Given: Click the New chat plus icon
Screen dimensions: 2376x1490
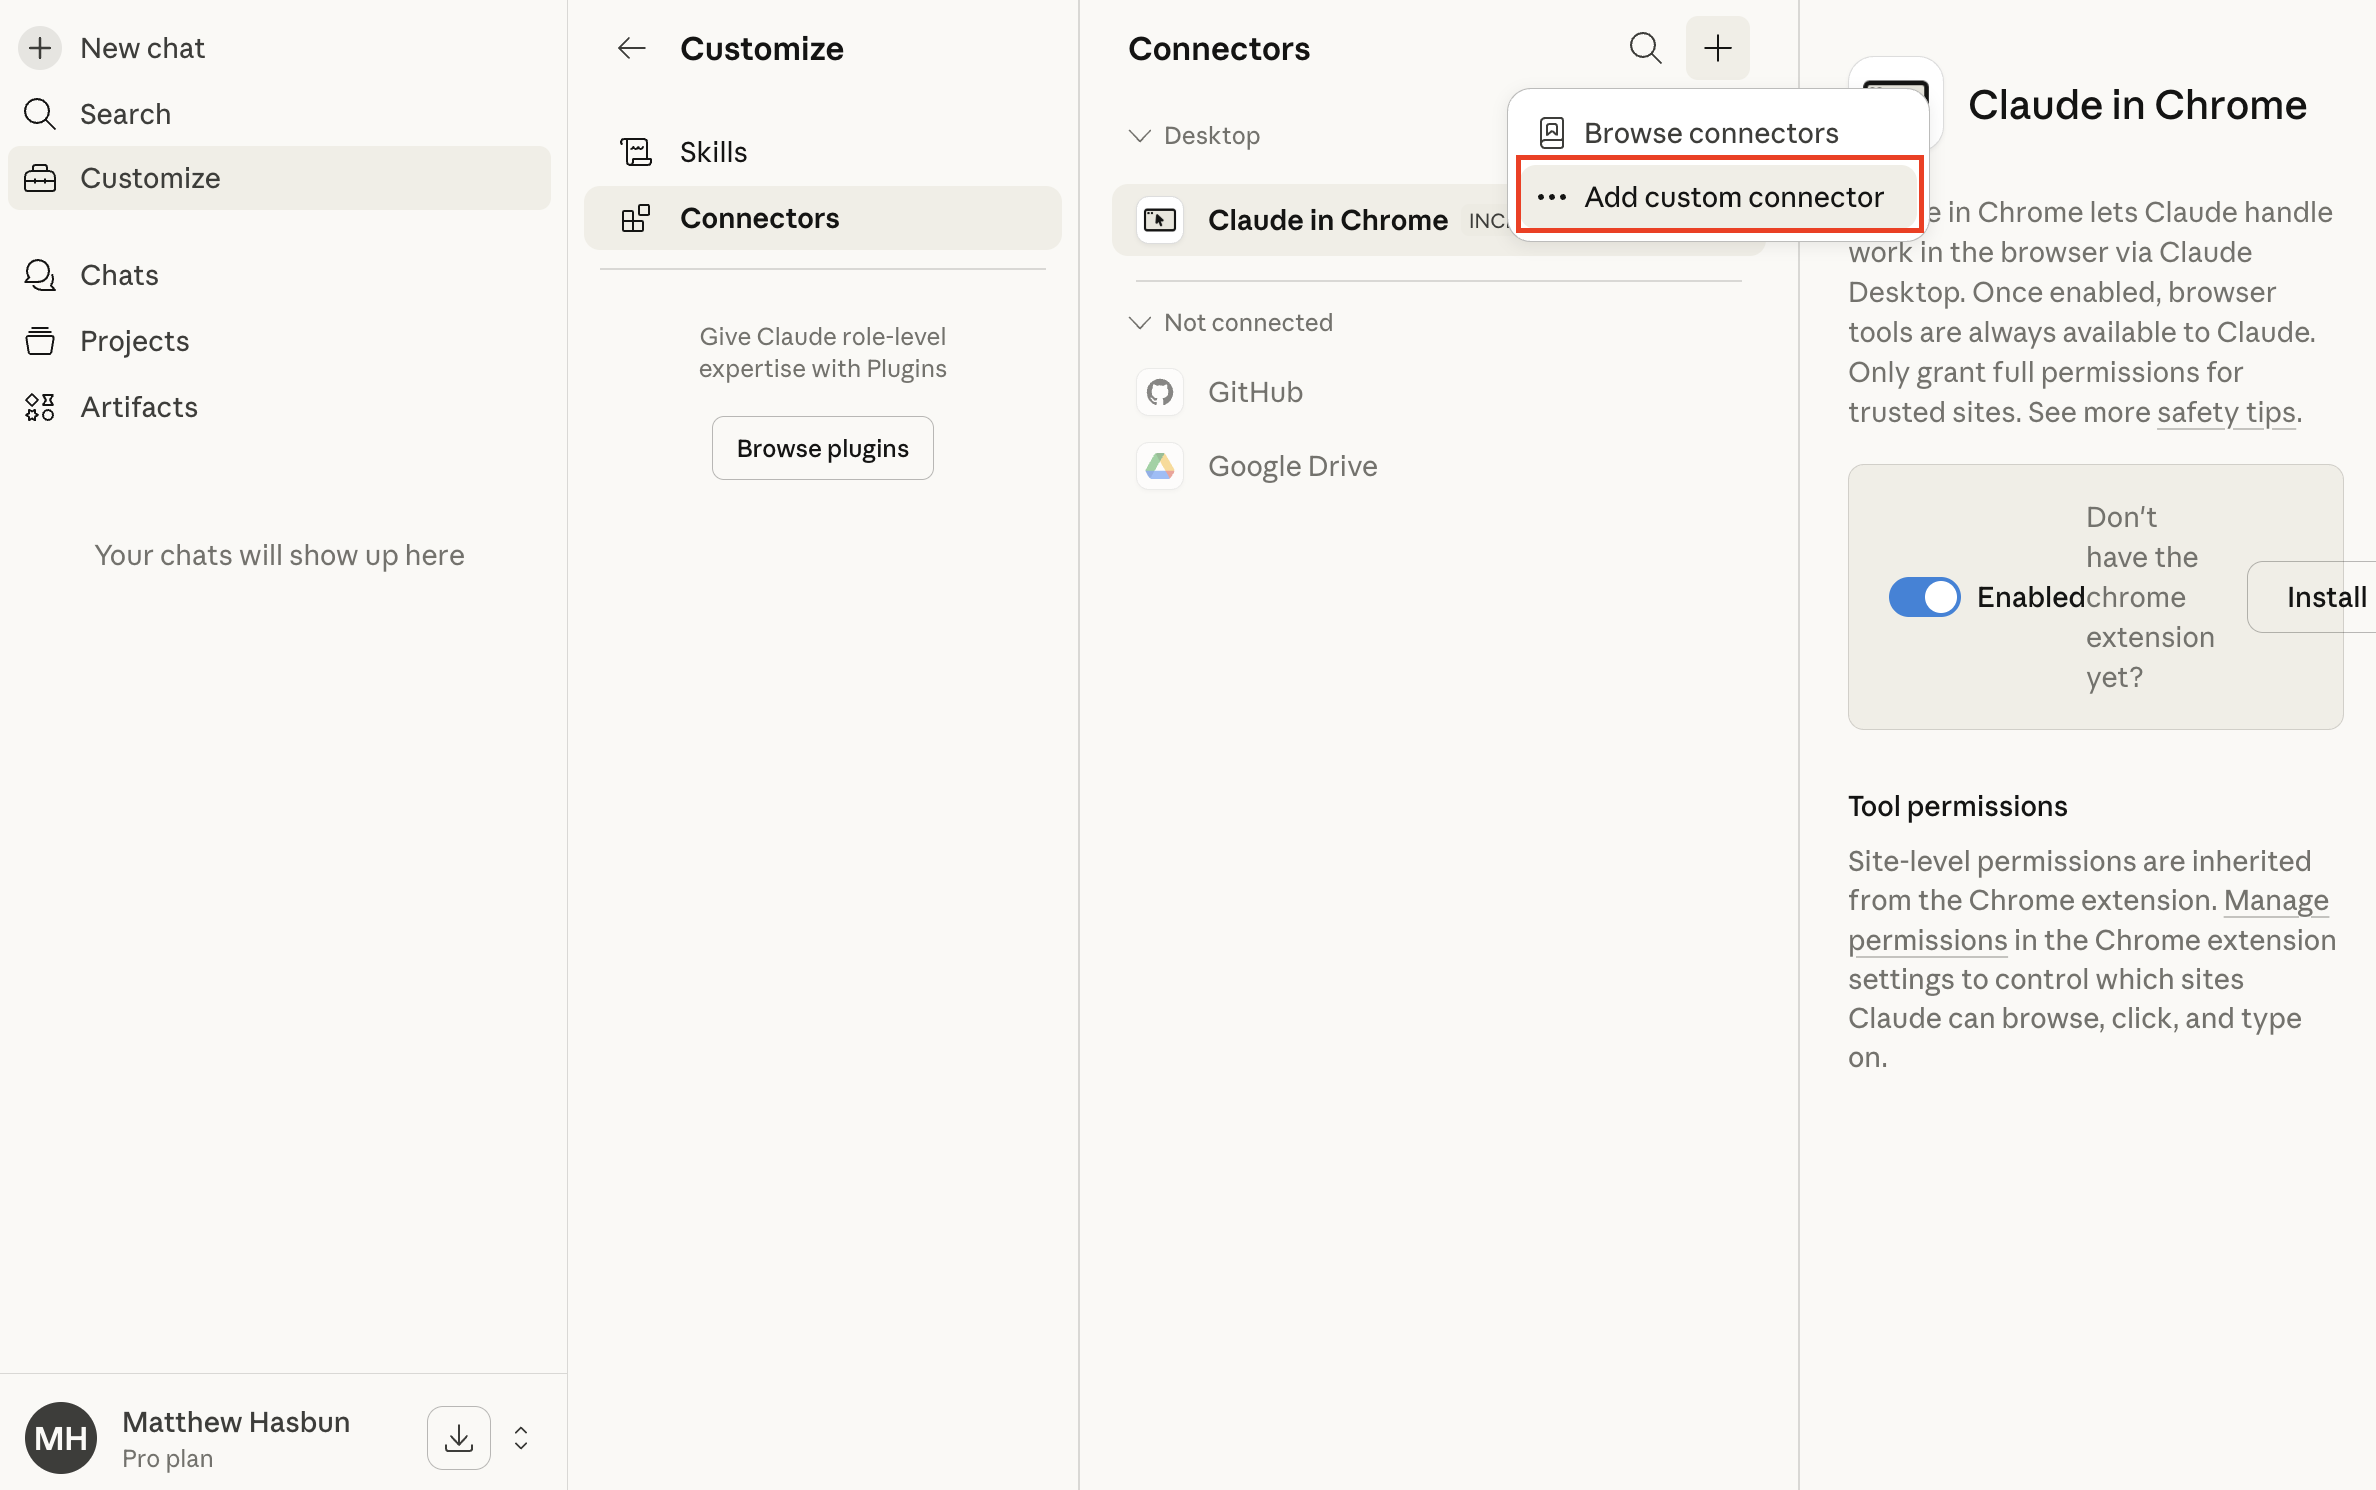Looking at the screenshot, I should (40, 48).
